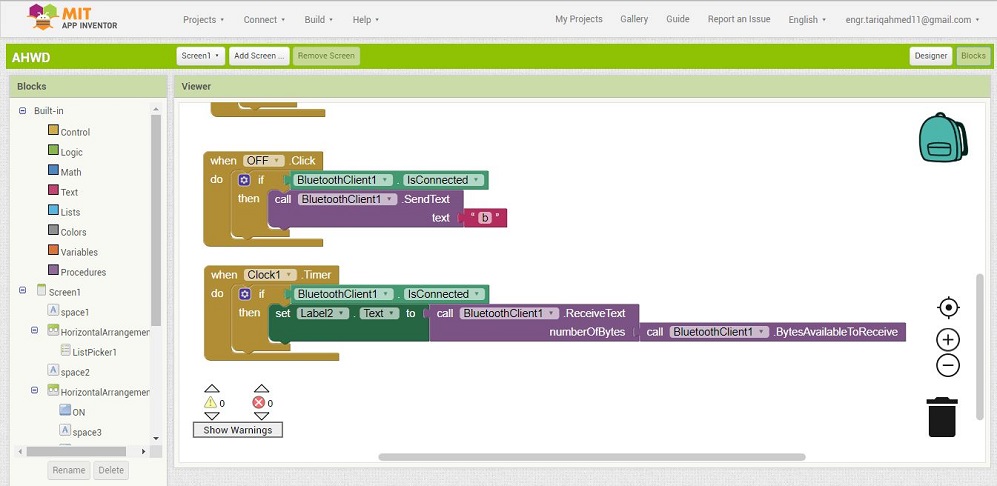Open the English language menu
This screenshot has width=997, height=486.
coord(807,20)
